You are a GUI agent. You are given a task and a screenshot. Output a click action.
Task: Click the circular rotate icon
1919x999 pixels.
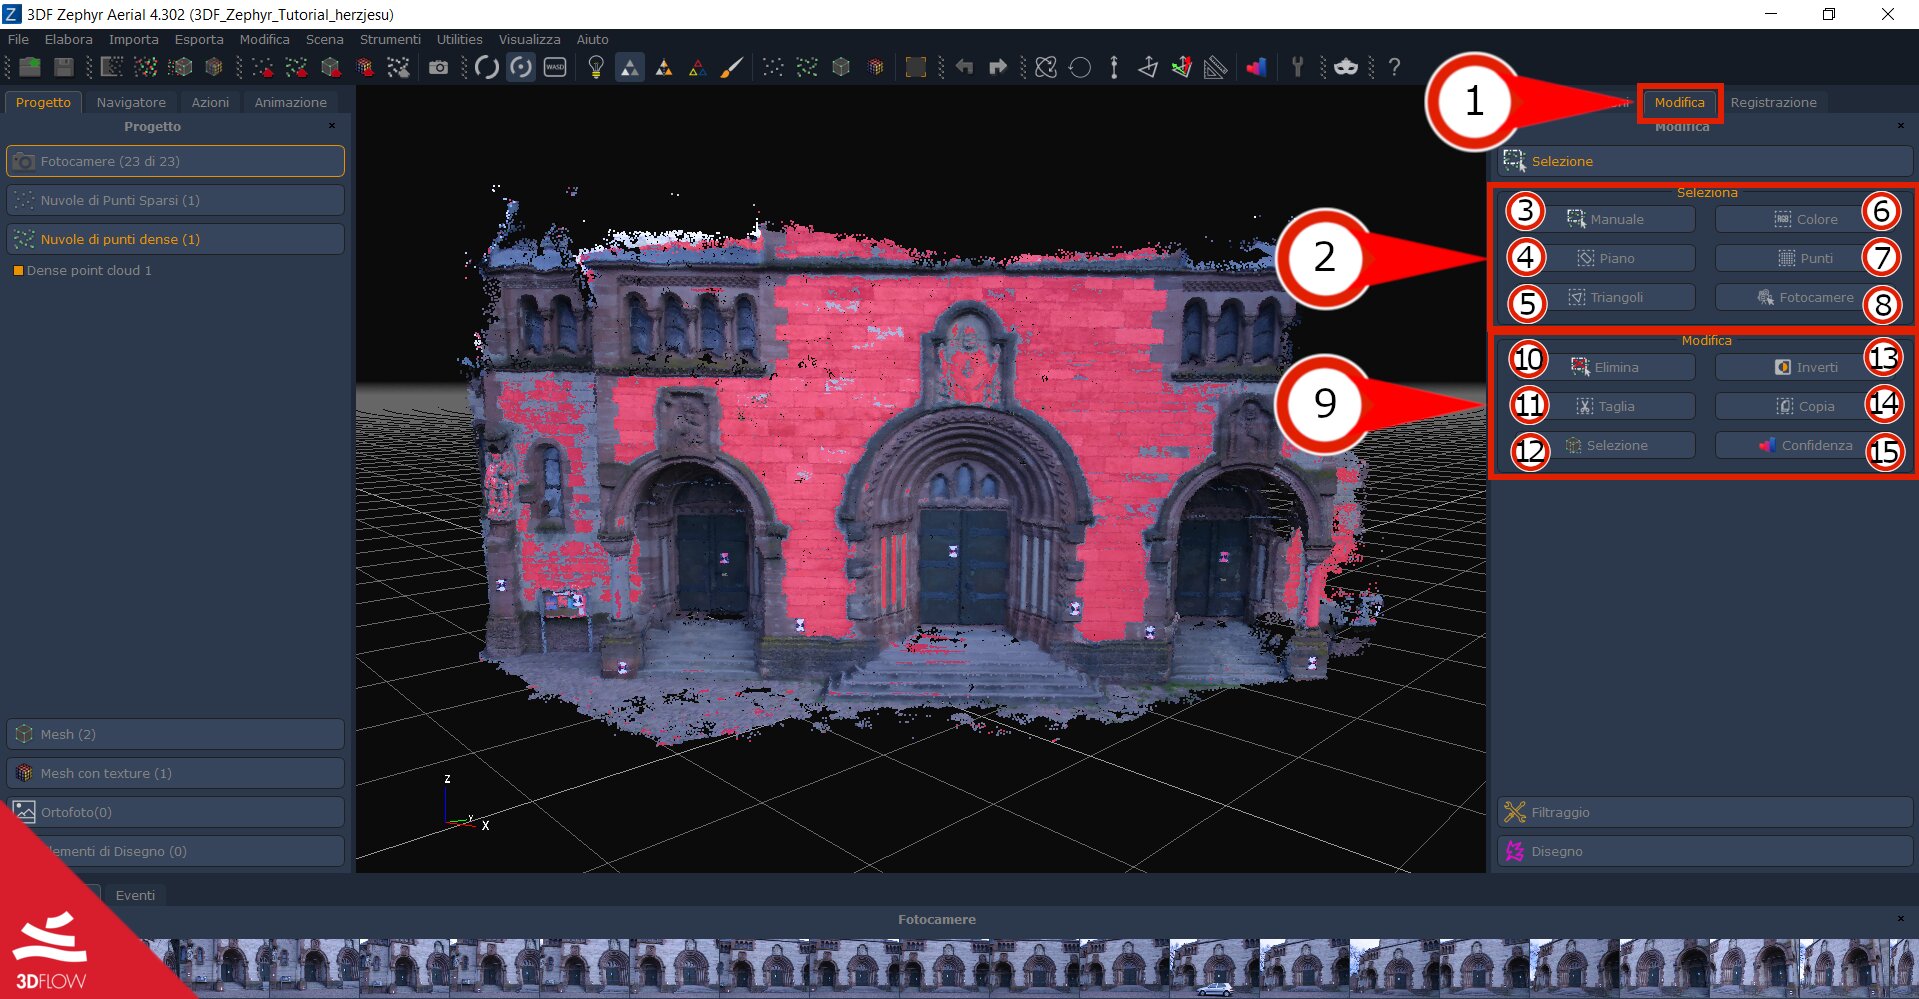[x=1080, y=67]
